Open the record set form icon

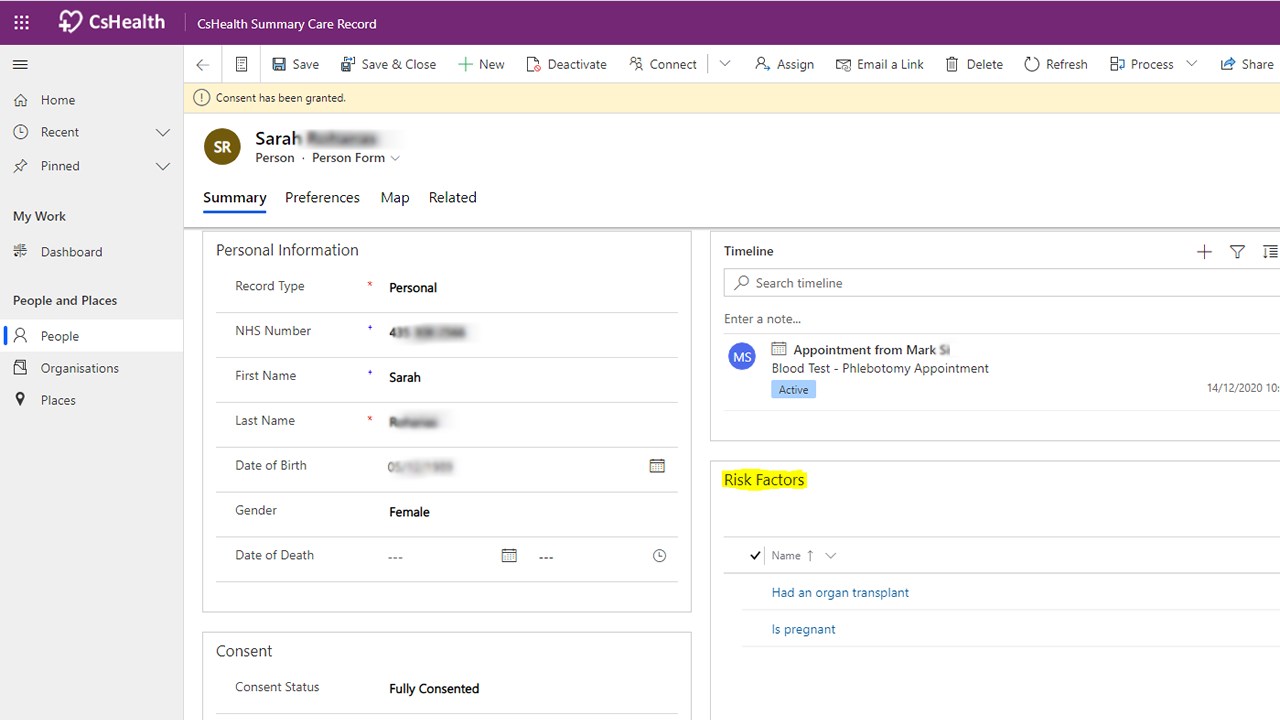click(241, 64)
